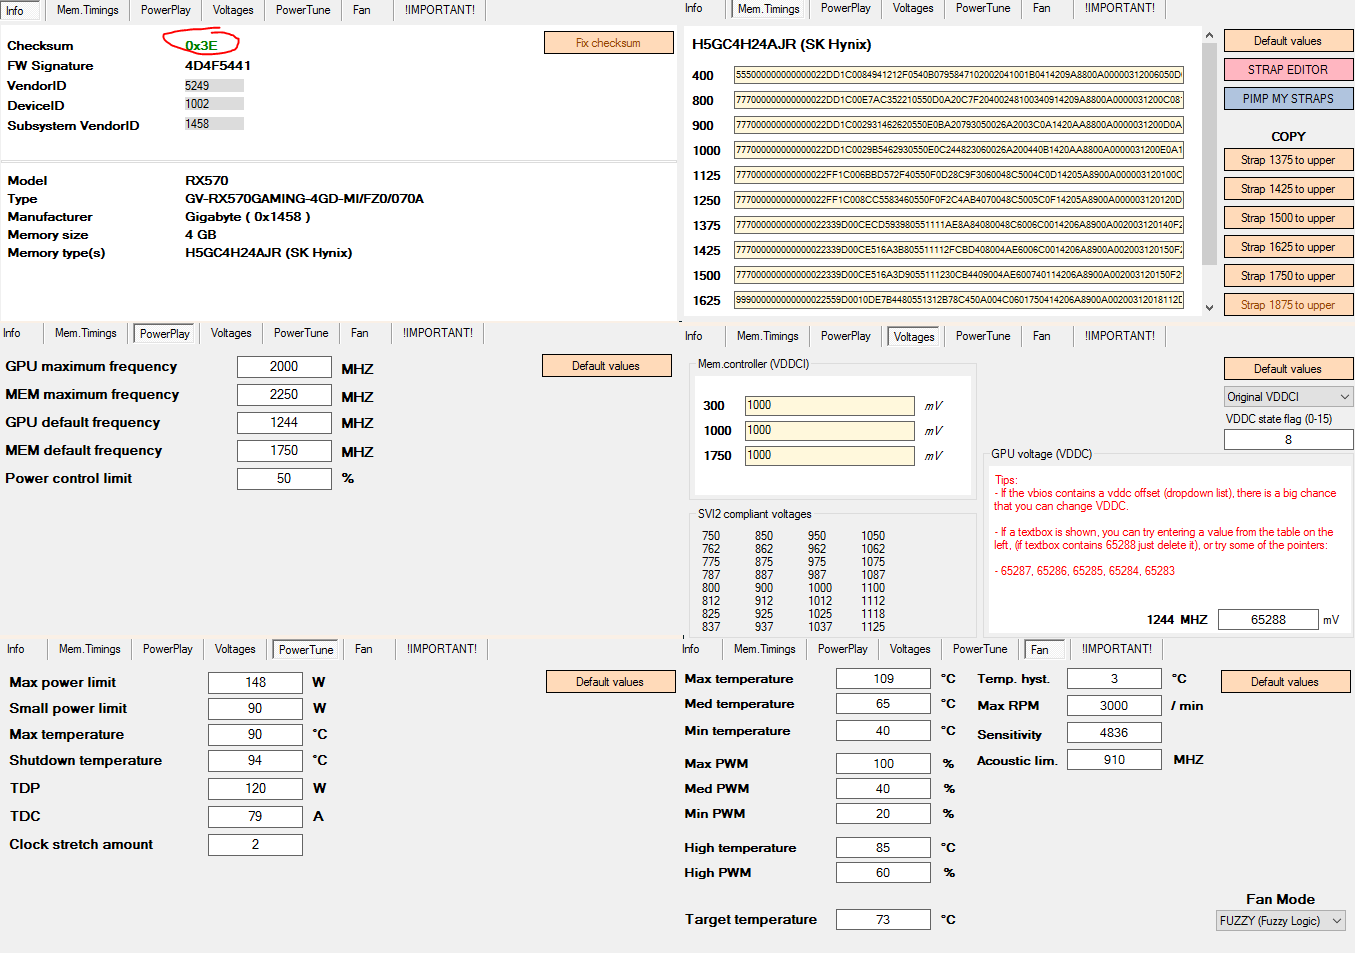The width and height of the screenshot is (1355, 953).
Task: Edit the Min PWM field
Action: [x=883, y=814]
